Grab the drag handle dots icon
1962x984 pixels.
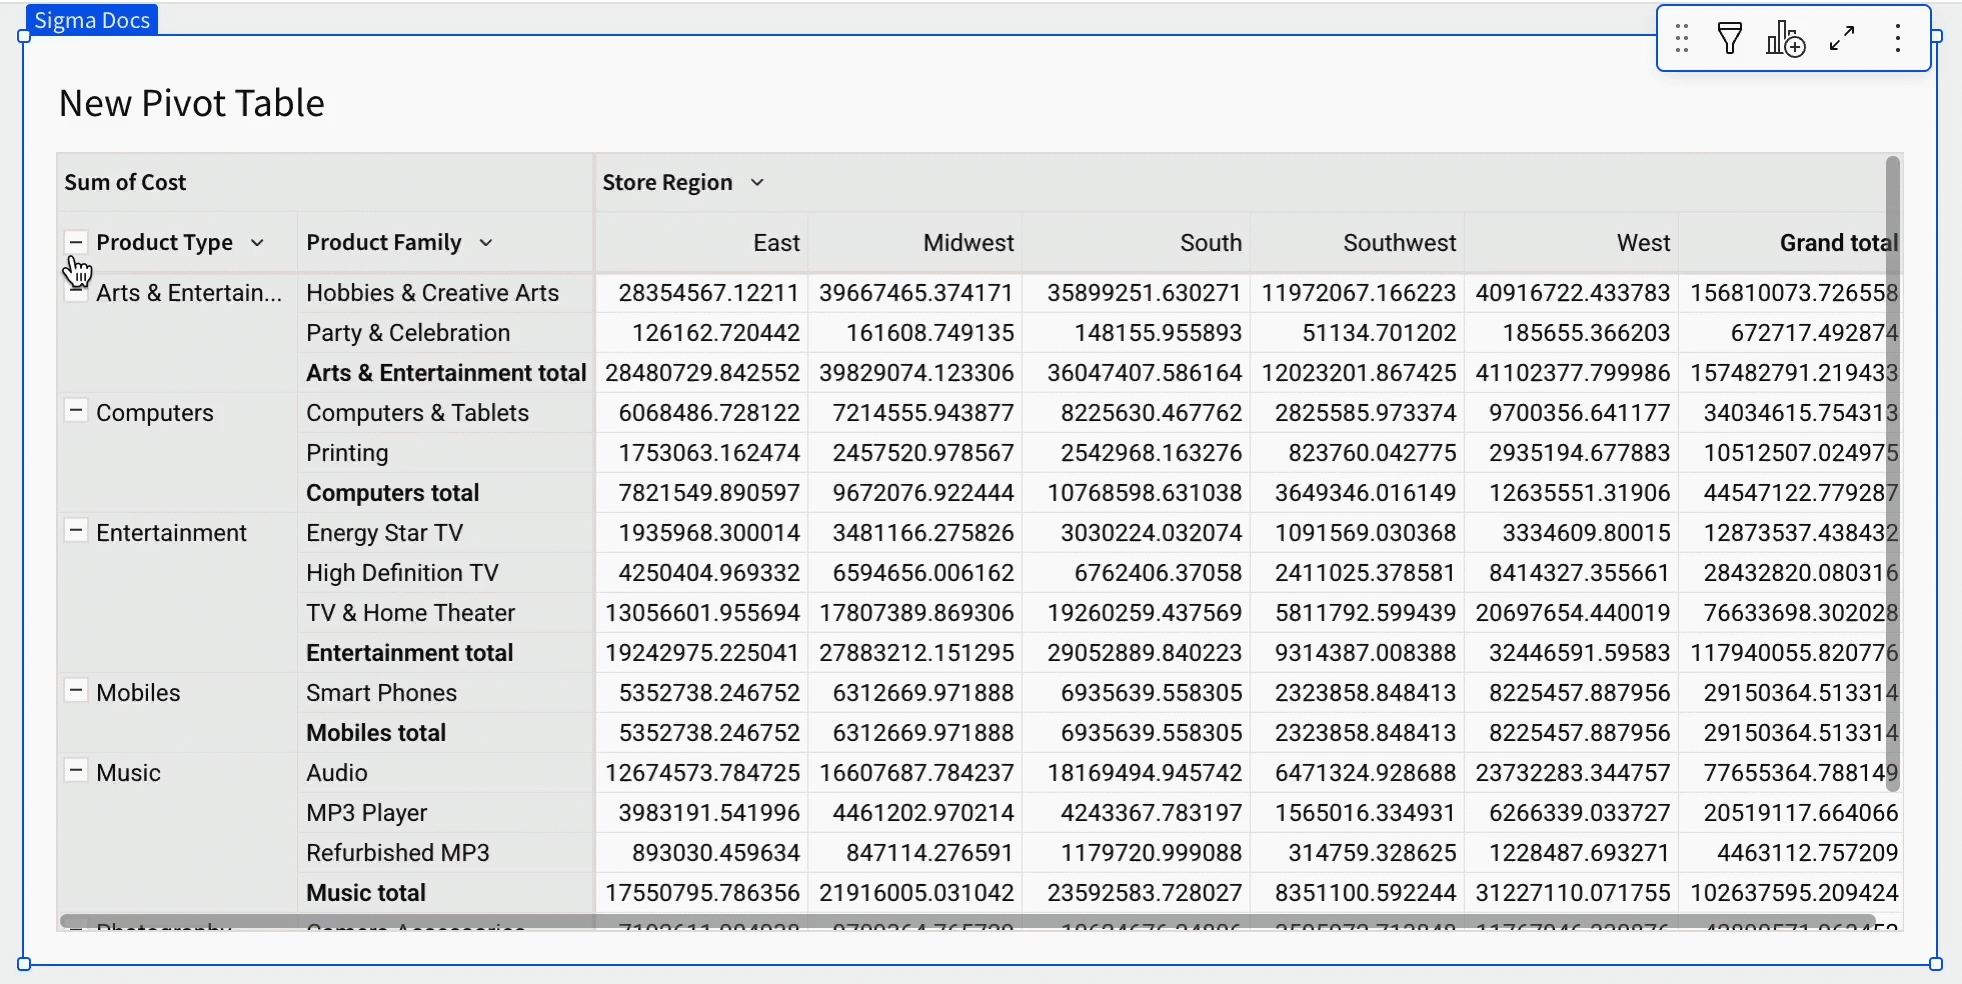pyautogui.click(x=1682, y=39)
